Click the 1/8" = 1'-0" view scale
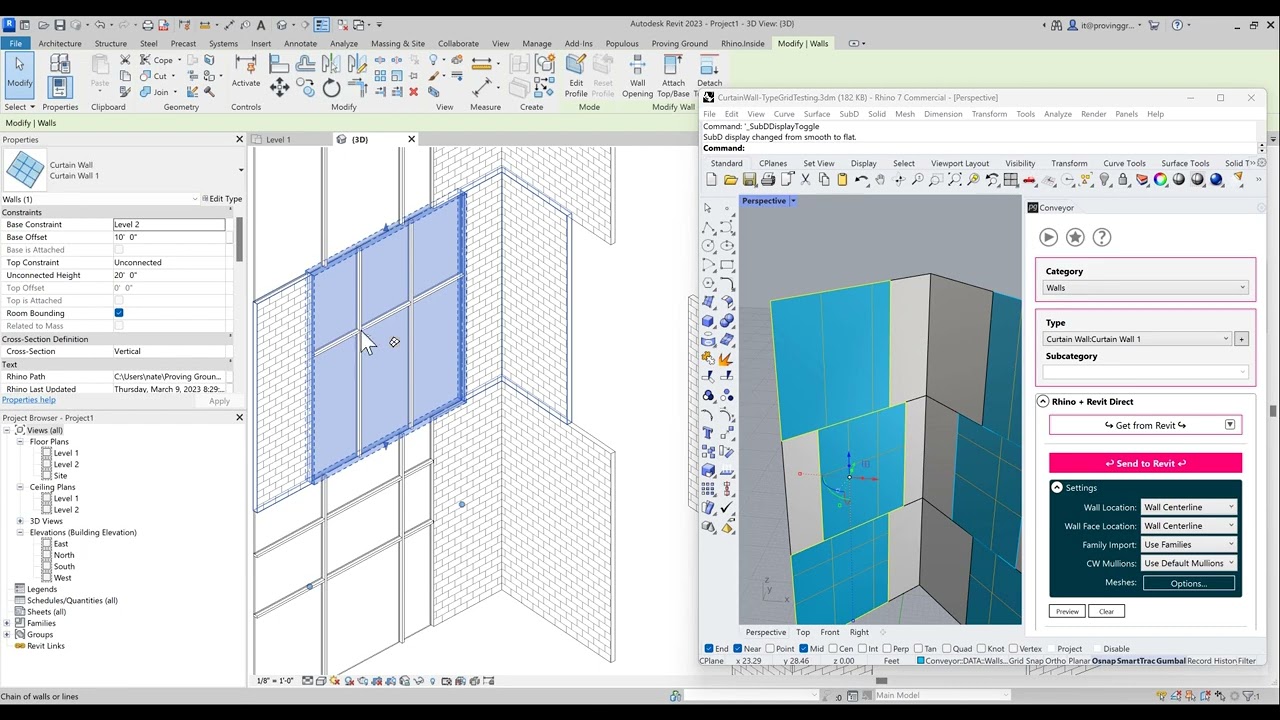This screenshot has width=1280, height=720. pyautogui.click(x=275, y=681)
